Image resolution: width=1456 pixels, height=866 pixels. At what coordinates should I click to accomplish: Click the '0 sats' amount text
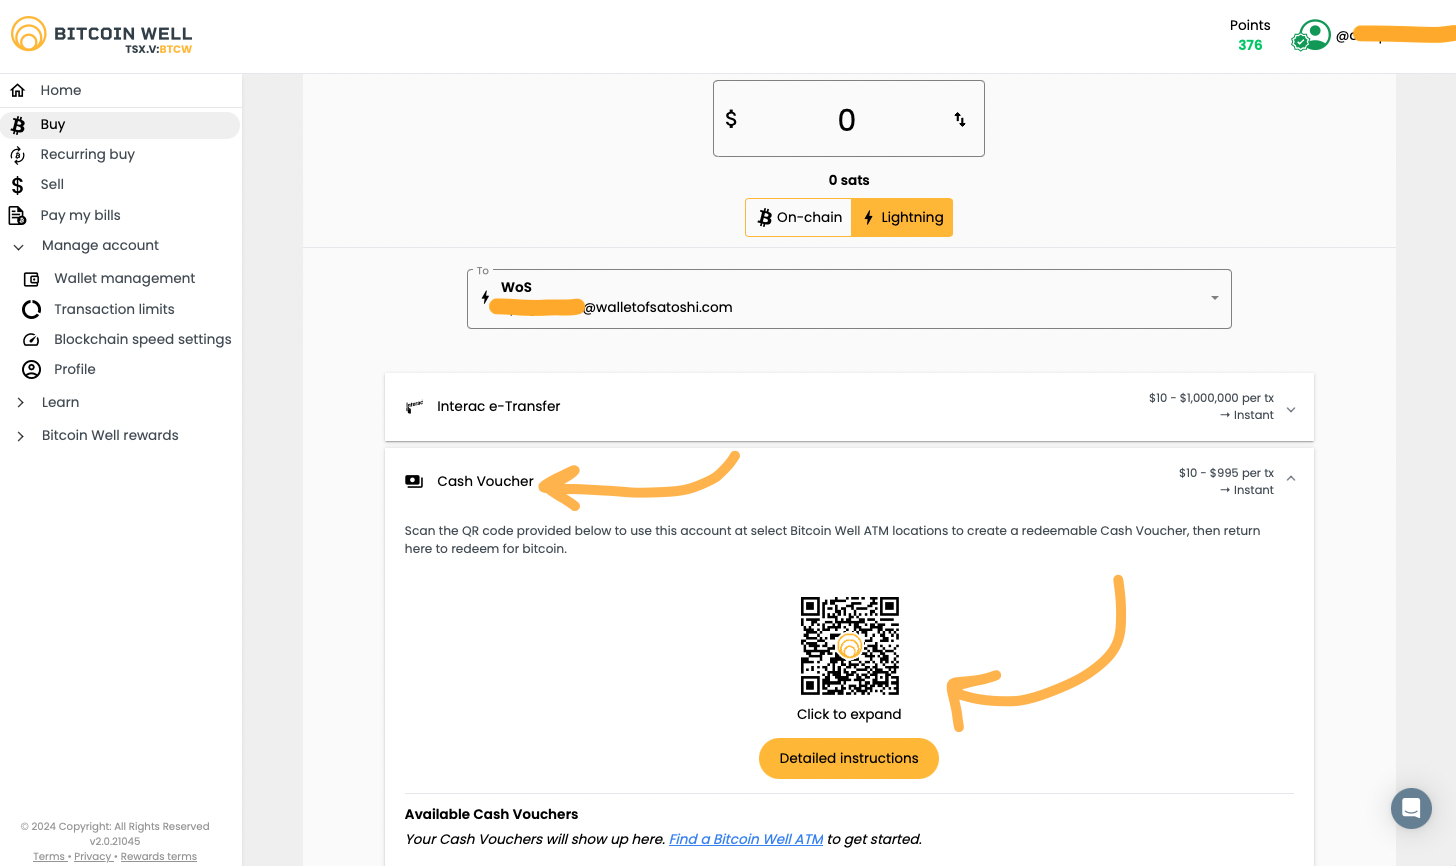pyautogui.click(x=849, y=180)
